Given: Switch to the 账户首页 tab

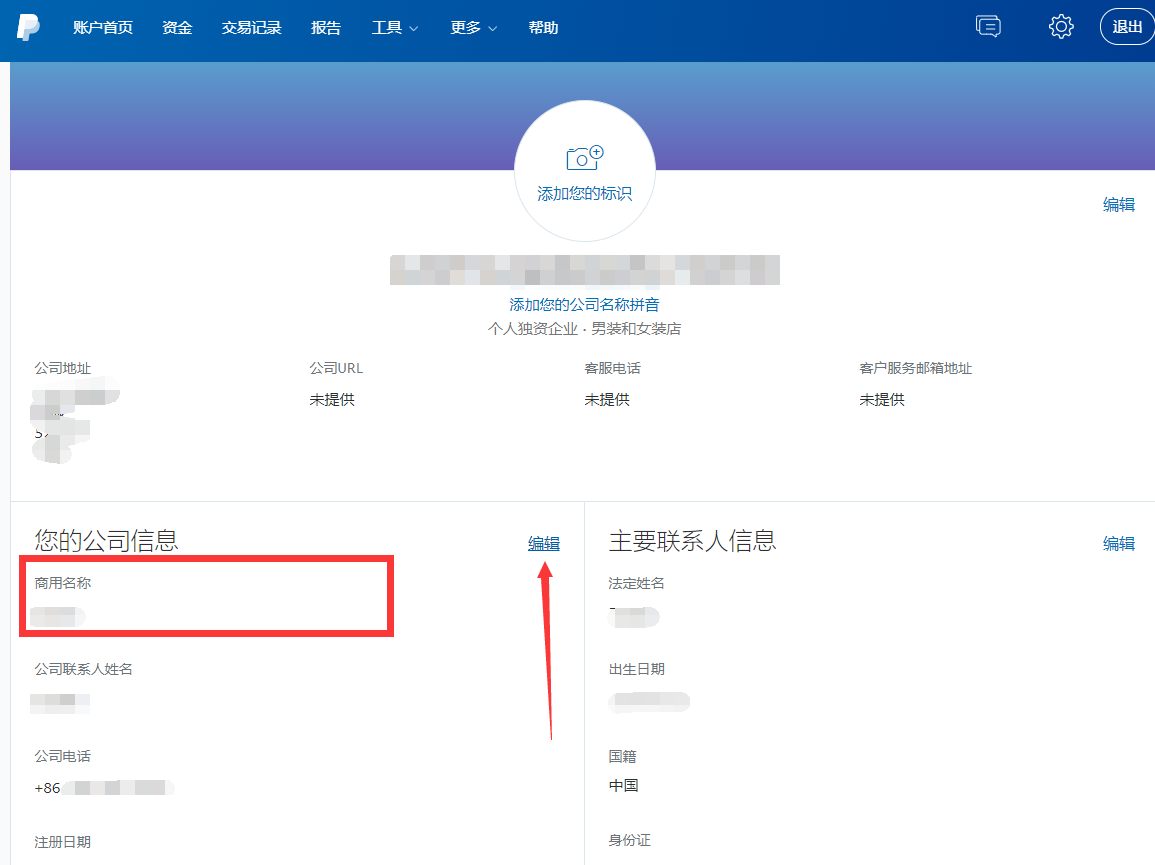Looking at the screenshot, I should (102, 28).
